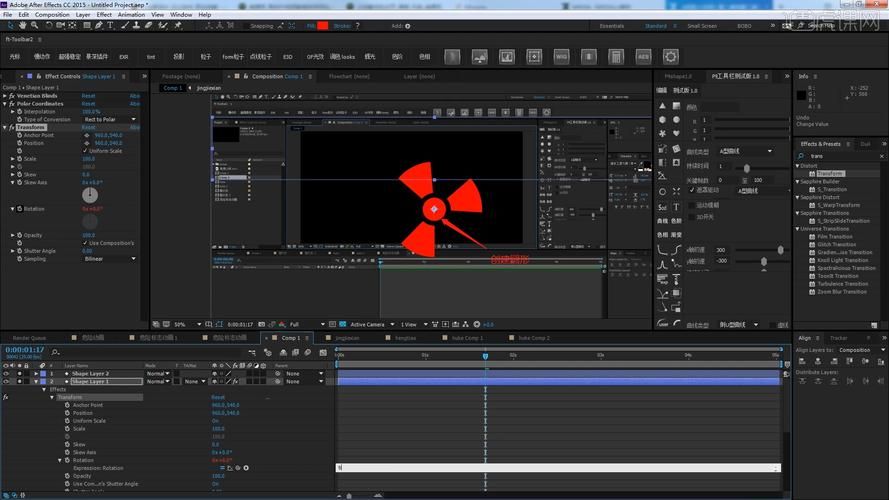Open blending mode dropdown for Shape Layer 2
Viewport: 889px width, 500px height.
click(158, 374)
